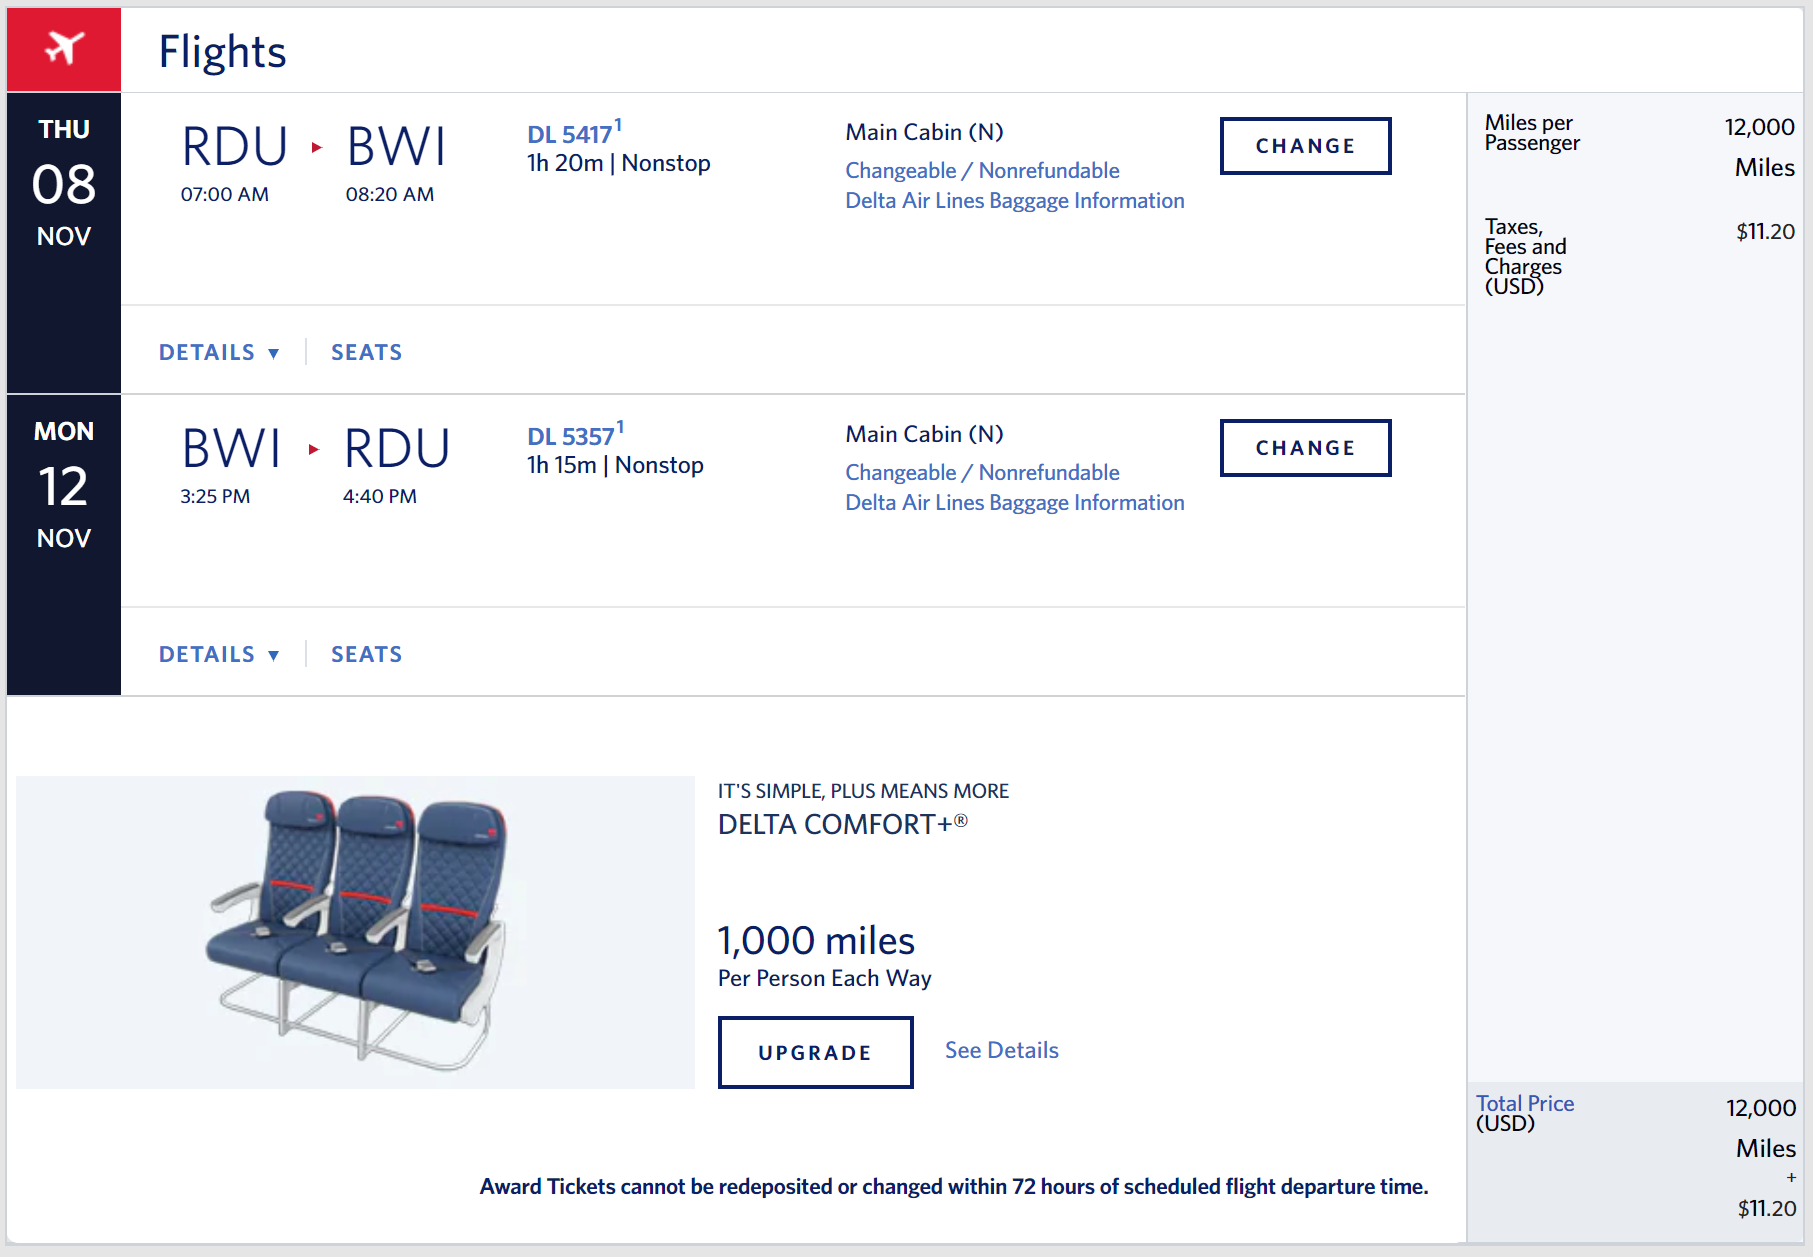Click the red arrow between RDU and BWI
The image size is (1813, 1257).
(317, 148)
